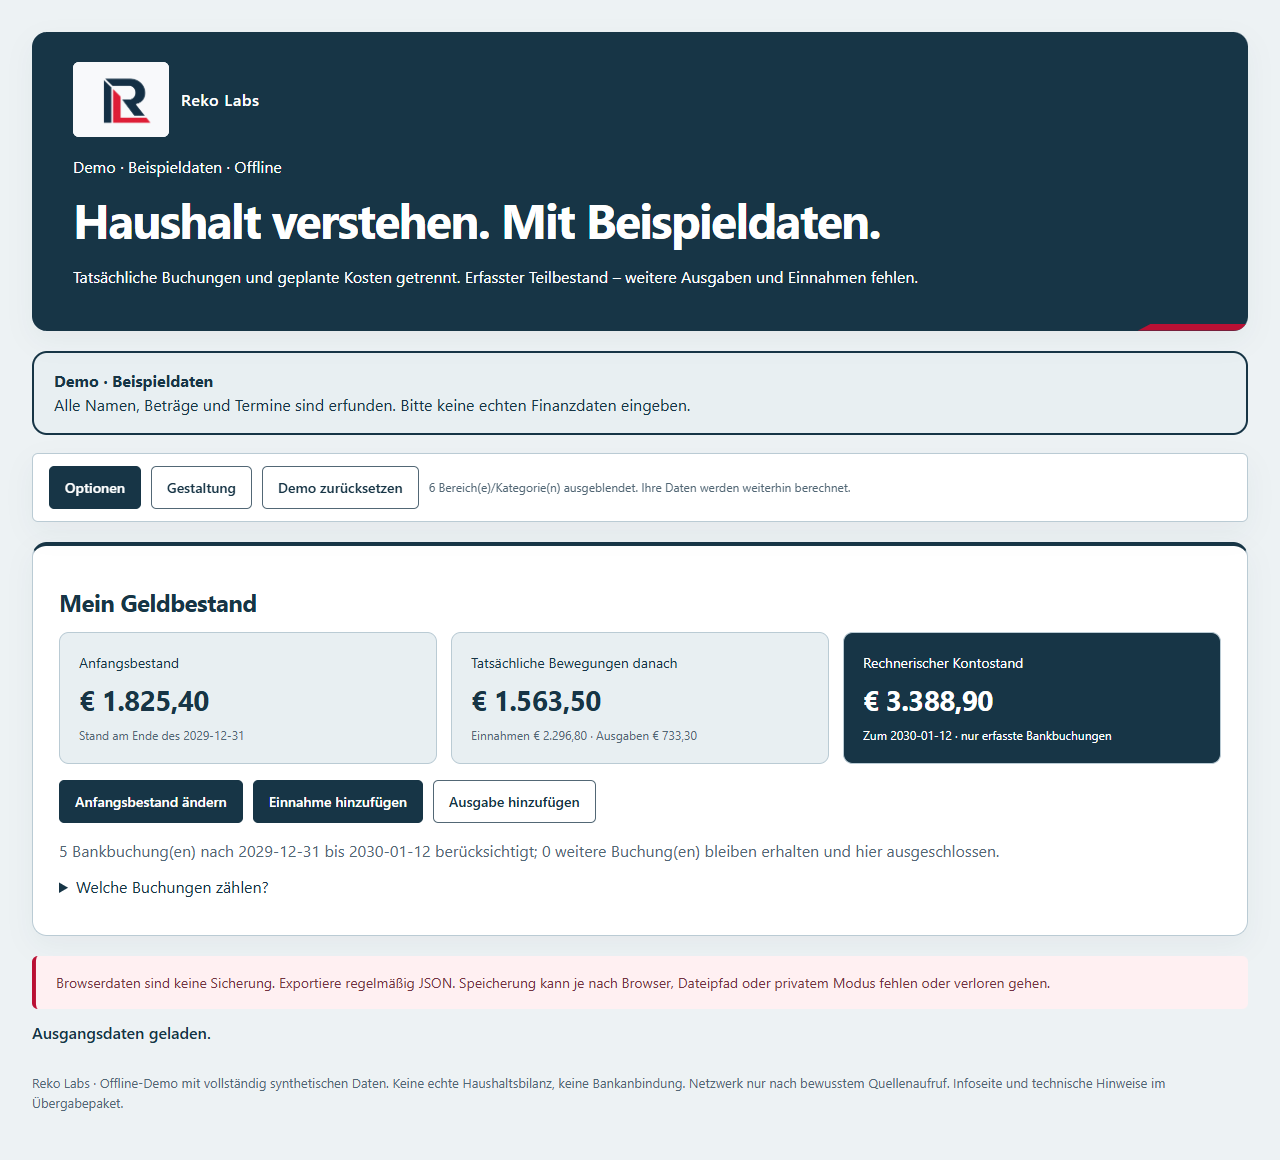Click the Reko Labs logo icon

(121, 100)
